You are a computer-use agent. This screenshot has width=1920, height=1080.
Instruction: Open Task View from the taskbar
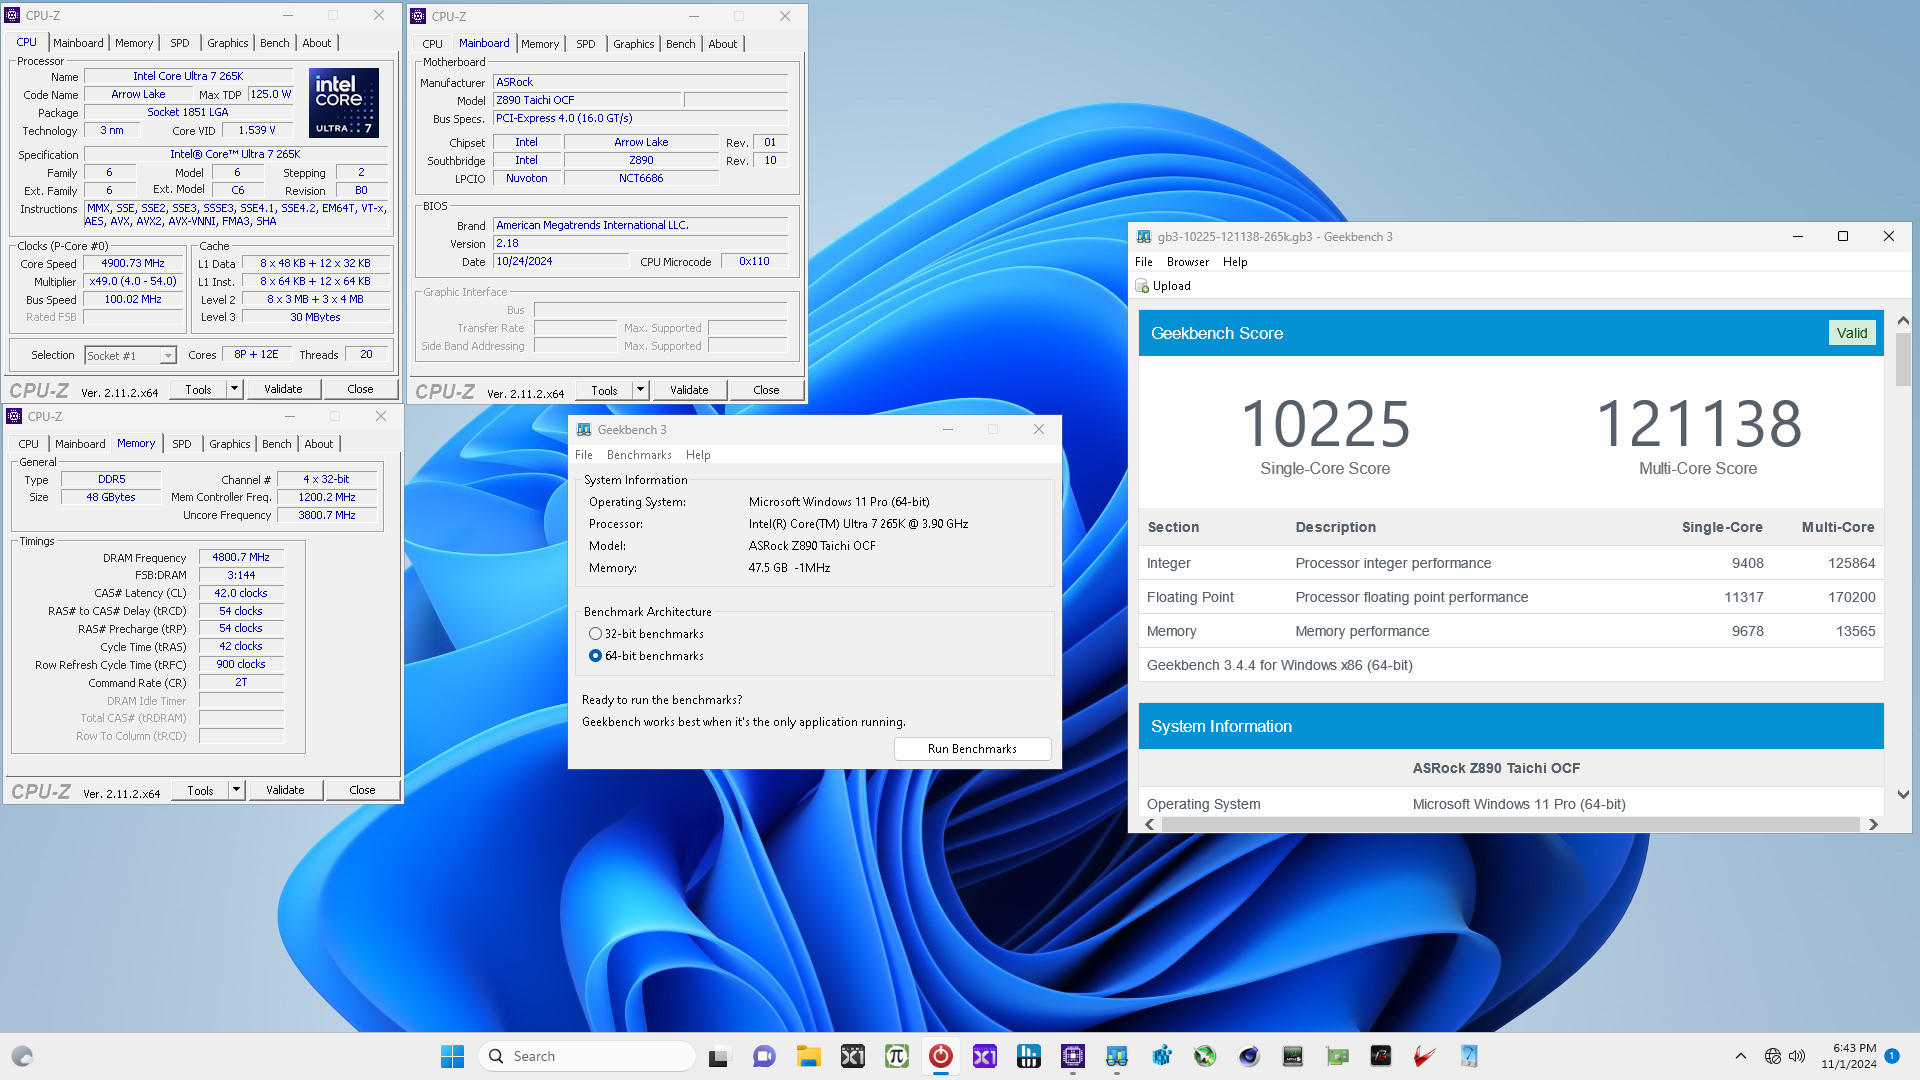pyautogui.click(x=719, y=1056)
